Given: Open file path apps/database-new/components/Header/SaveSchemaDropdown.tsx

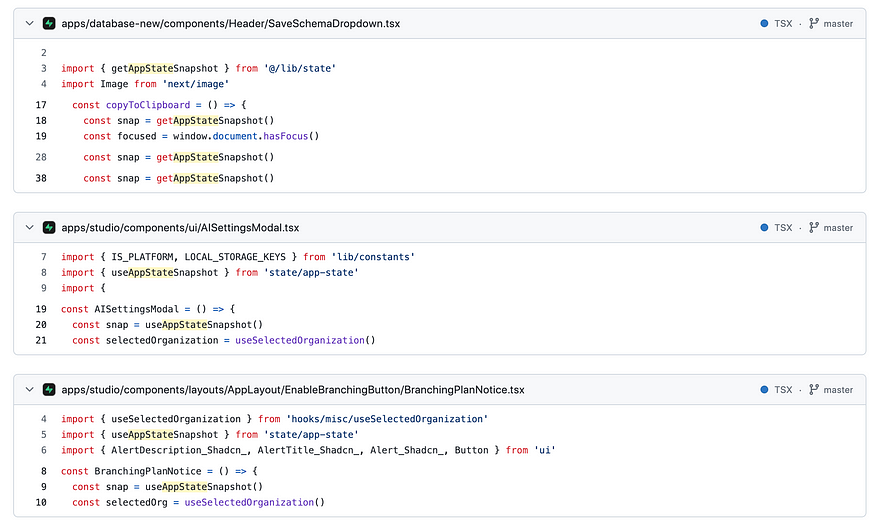Looking at the screenshot, I should click(230, 23).
